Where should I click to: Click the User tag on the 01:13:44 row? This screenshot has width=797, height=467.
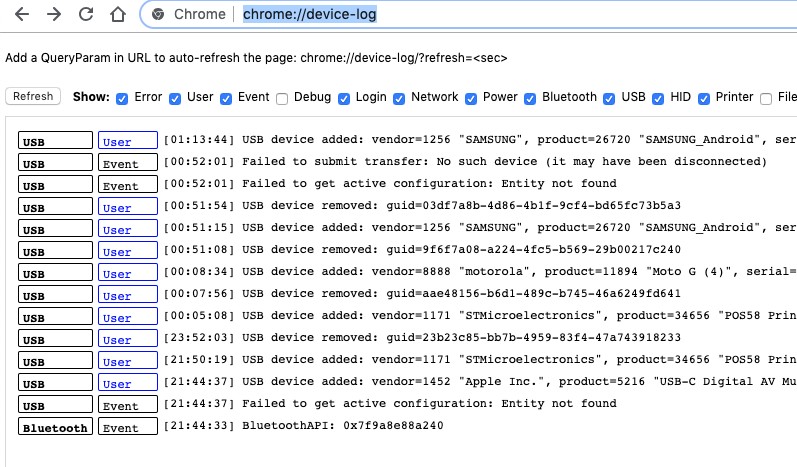128,140
